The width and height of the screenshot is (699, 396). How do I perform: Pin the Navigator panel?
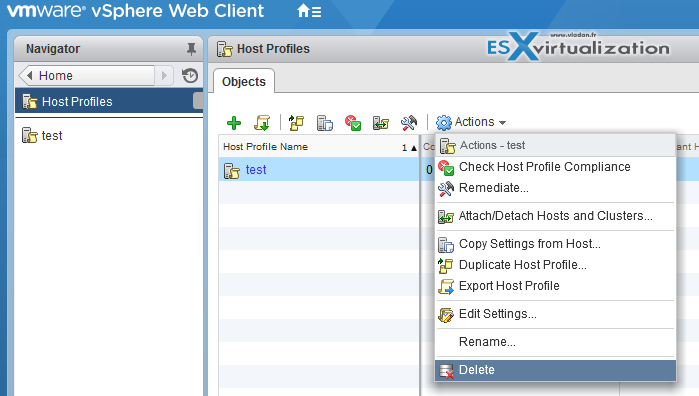coord(191,49)
